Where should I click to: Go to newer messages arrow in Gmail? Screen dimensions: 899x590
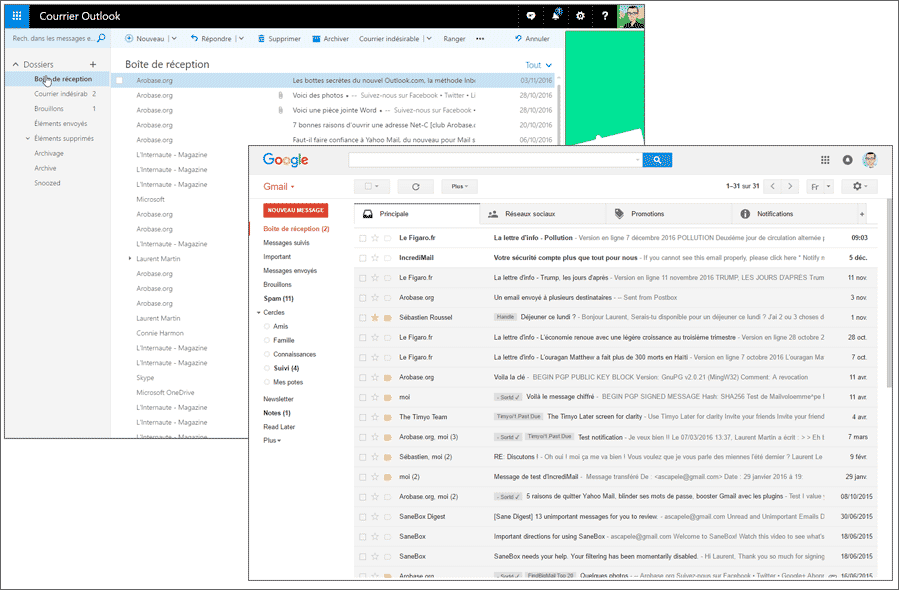pos(773,186)
